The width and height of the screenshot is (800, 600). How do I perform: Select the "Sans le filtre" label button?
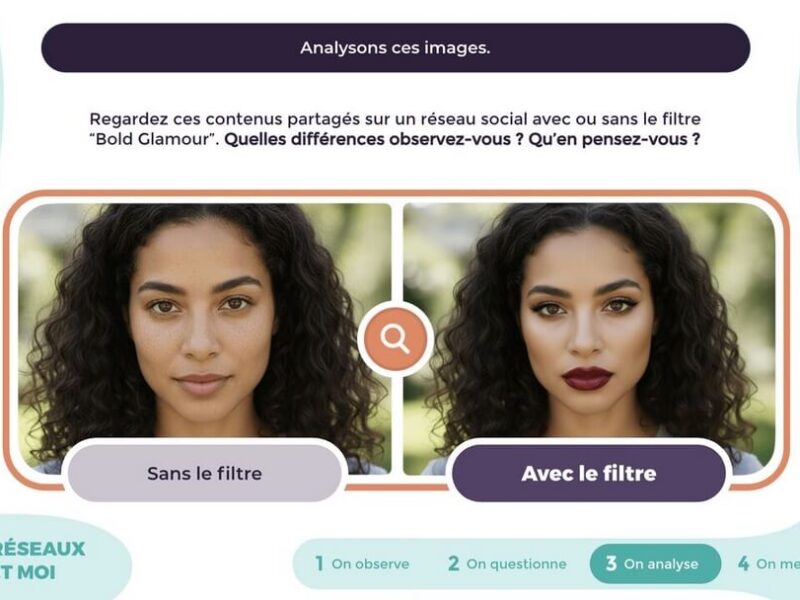tap(204, 473)
